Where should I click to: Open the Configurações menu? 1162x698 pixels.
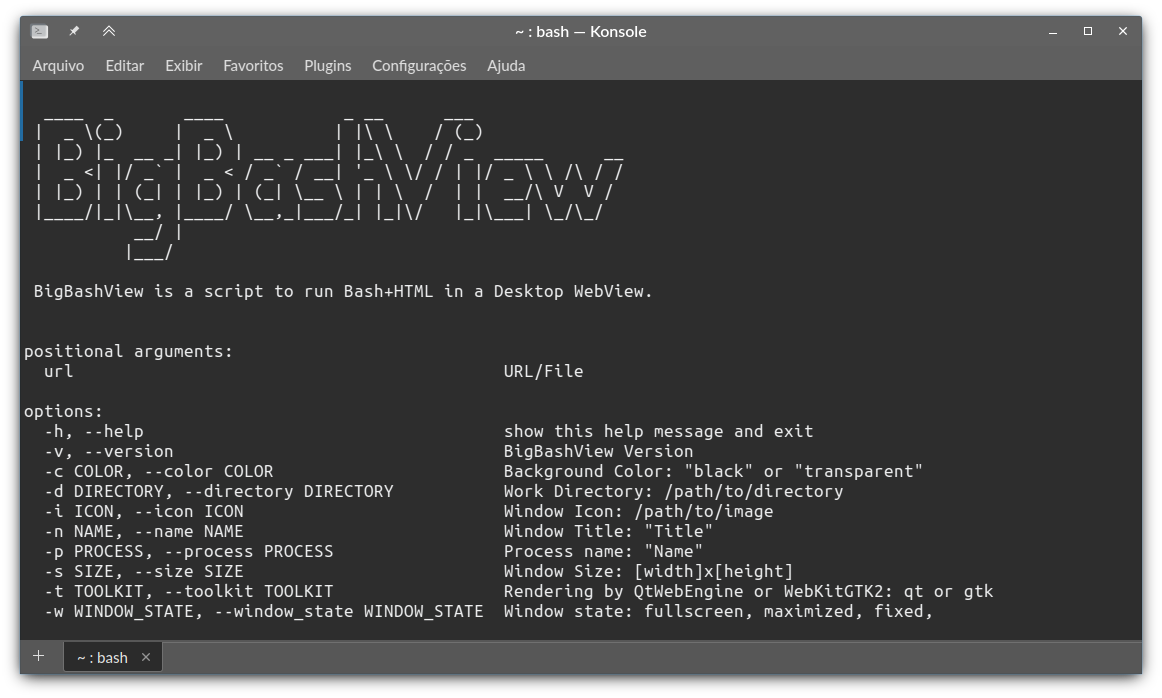click(419, 65)
